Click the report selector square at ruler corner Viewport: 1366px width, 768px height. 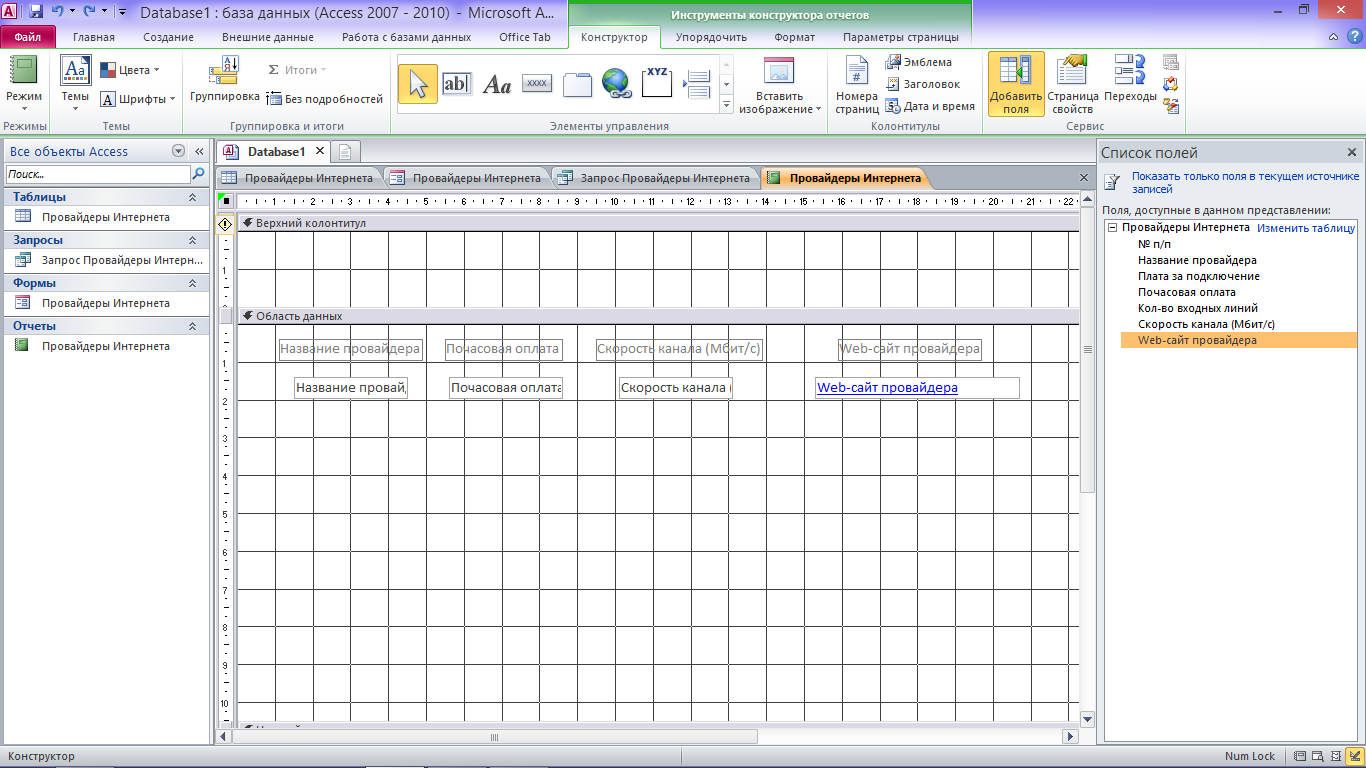(x=226, y=200)
